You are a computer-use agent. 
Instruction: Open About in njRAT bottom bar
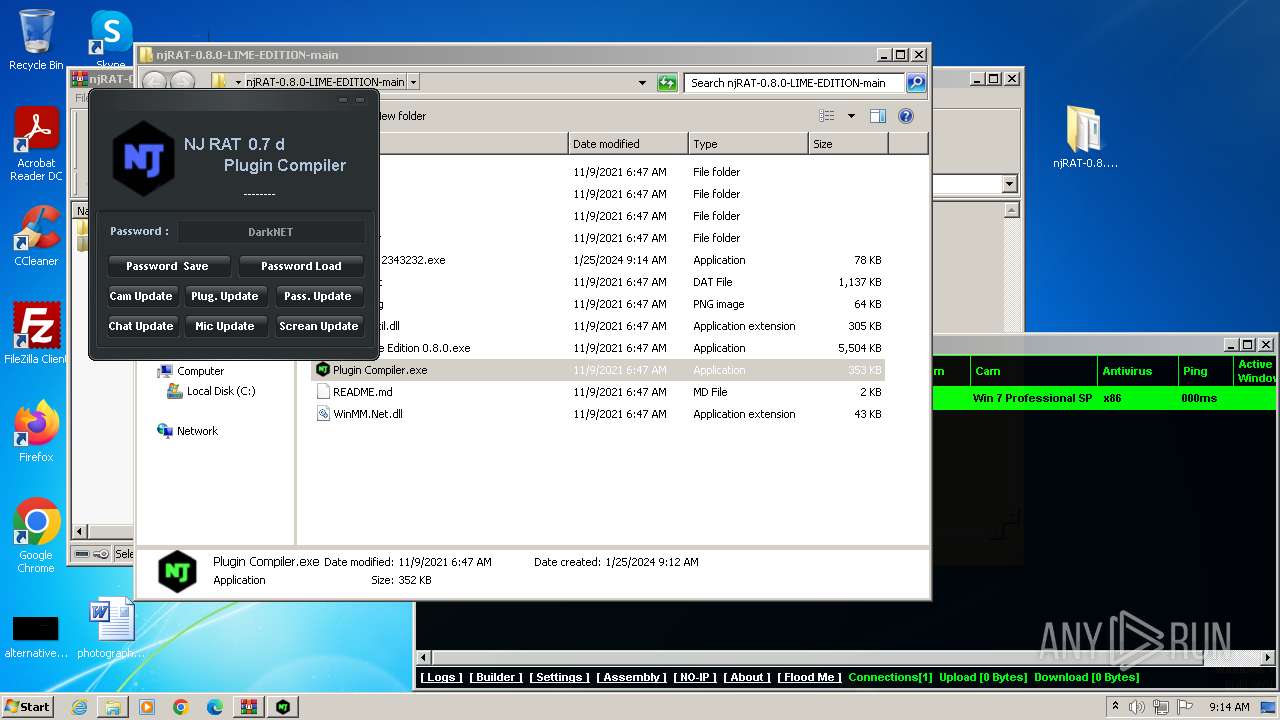pyautogui.click(x=747, y=677)
